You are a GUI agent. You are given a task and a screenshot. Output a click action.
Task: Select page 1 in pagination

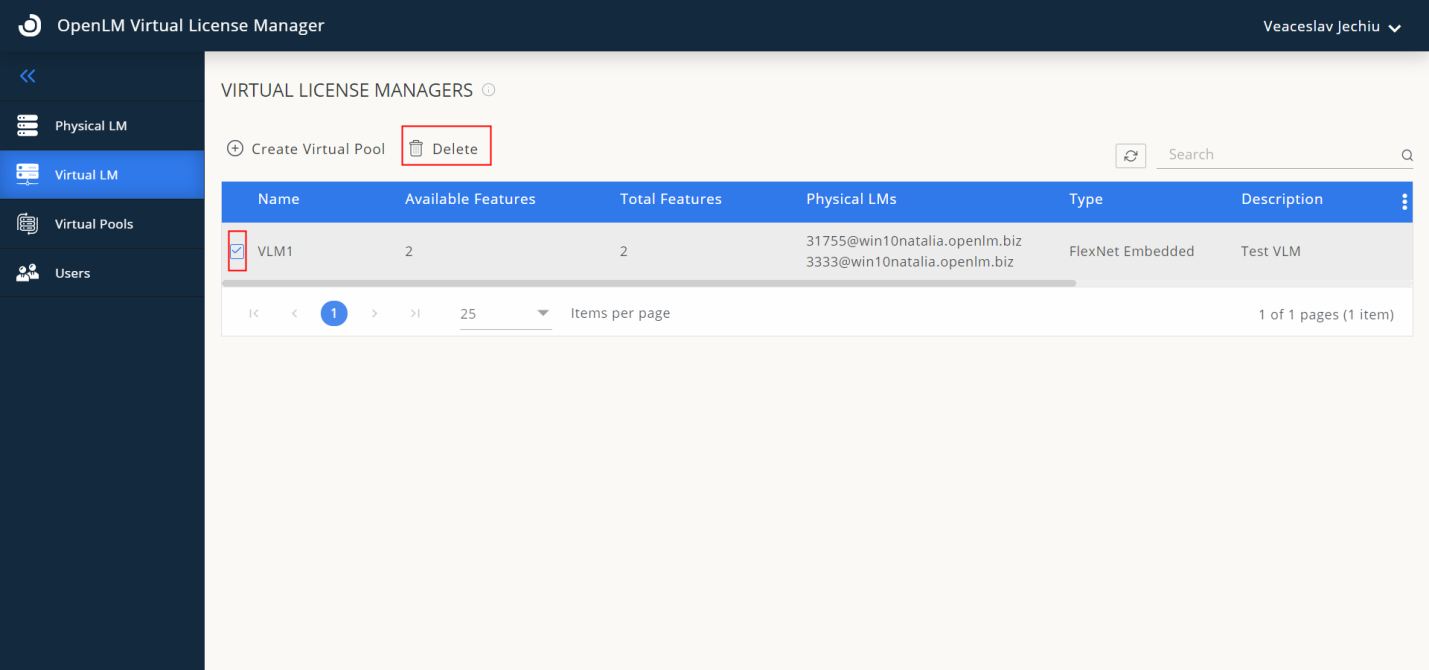[334, 314]
